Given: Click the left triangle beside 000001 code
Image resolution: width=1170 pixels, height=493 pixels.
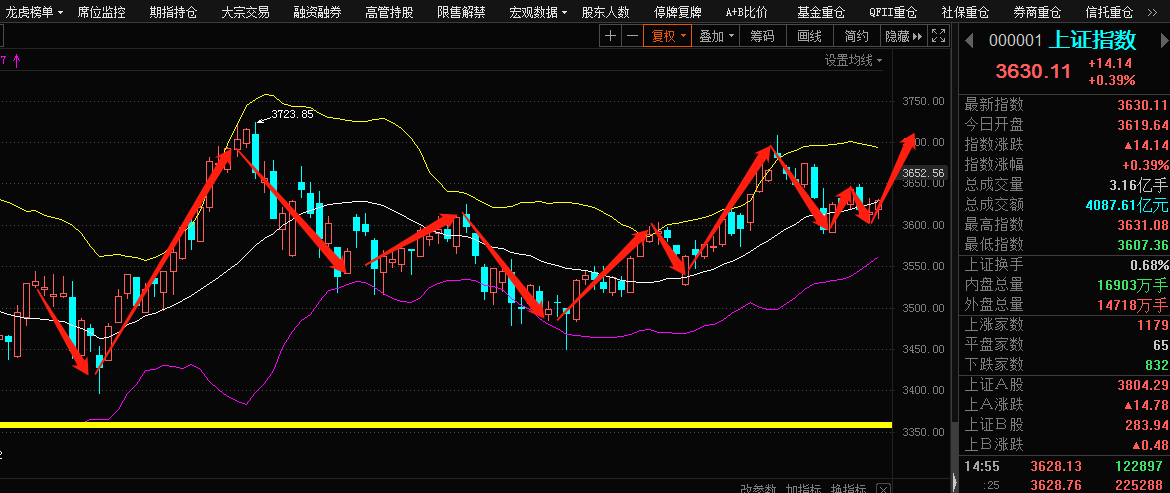Looking at the screenshot, I should coord(968,41).
